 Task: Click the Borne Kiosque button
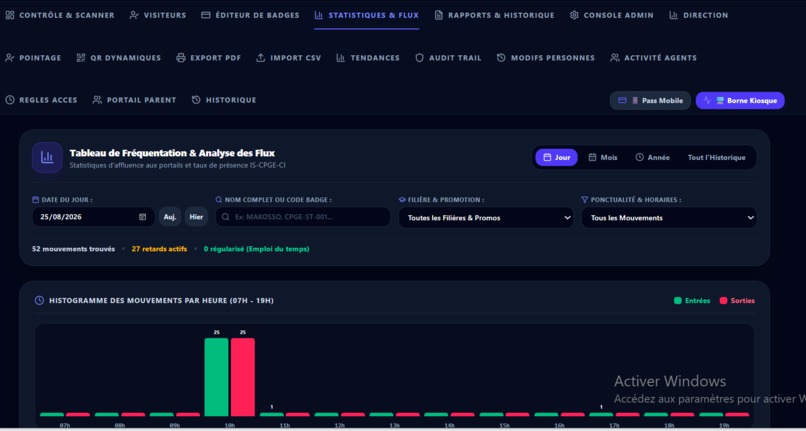click(740, 100)
